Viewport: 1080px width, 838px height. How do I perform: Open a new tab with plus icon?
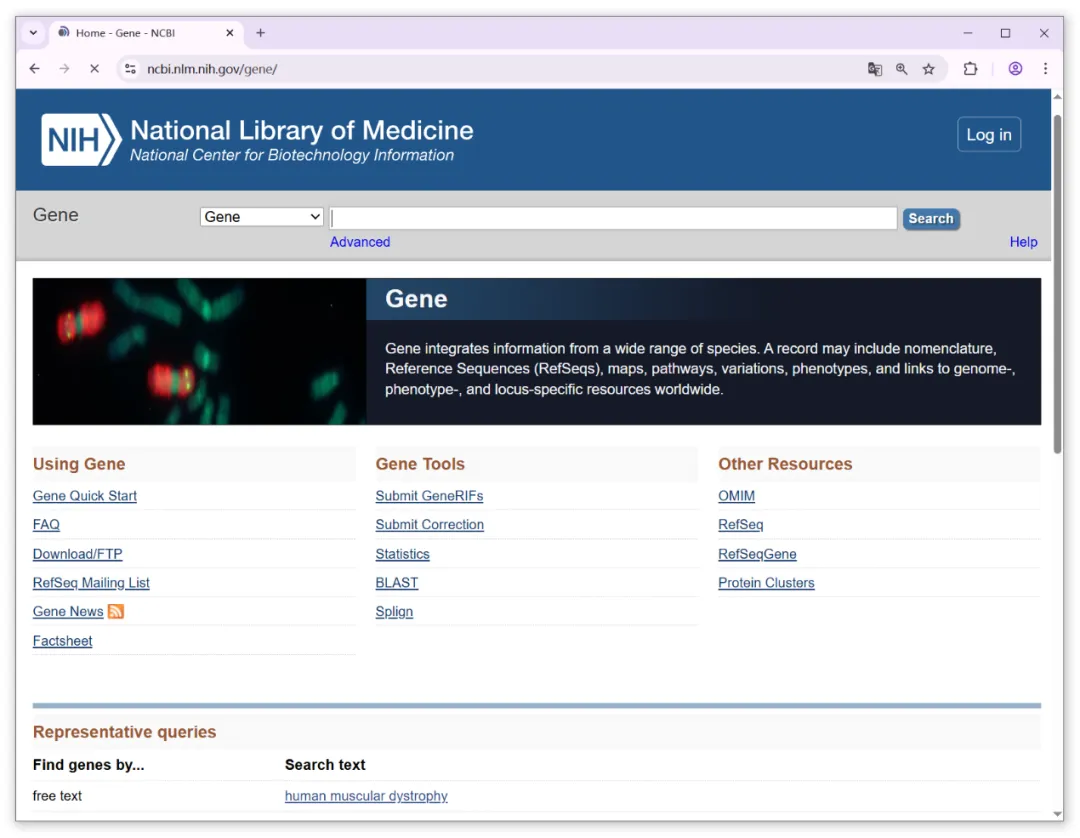(x=260, y=32)
